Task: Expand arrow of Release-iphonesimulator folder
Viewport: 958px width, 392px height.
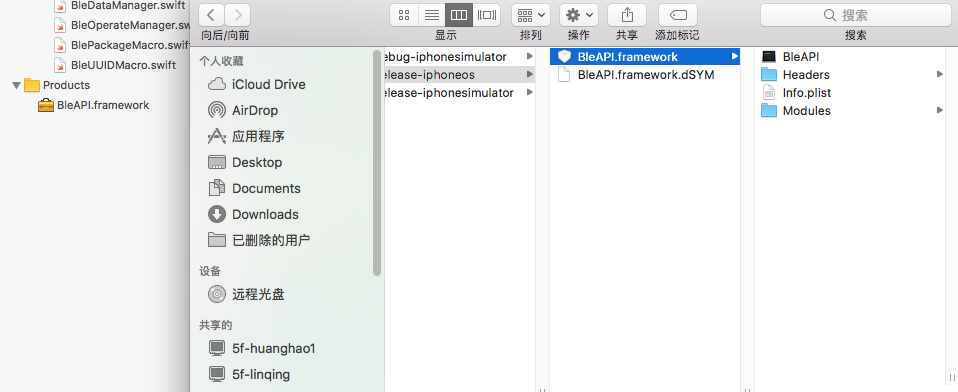Action: (530, 93)
